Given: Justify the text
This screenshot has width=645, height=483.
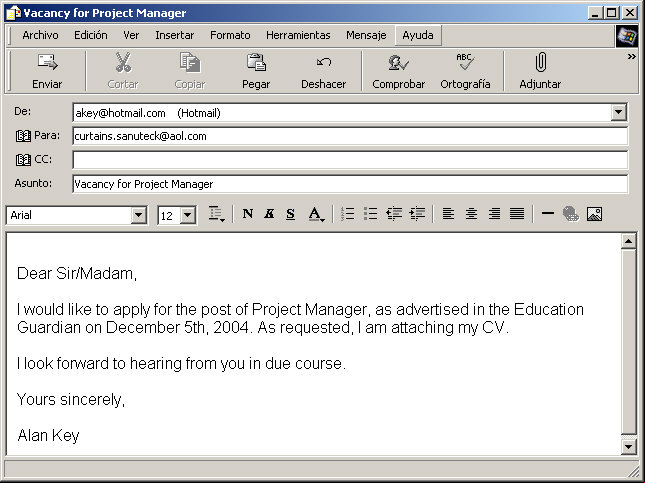Looking at the screenshot, I should point(517,214).
